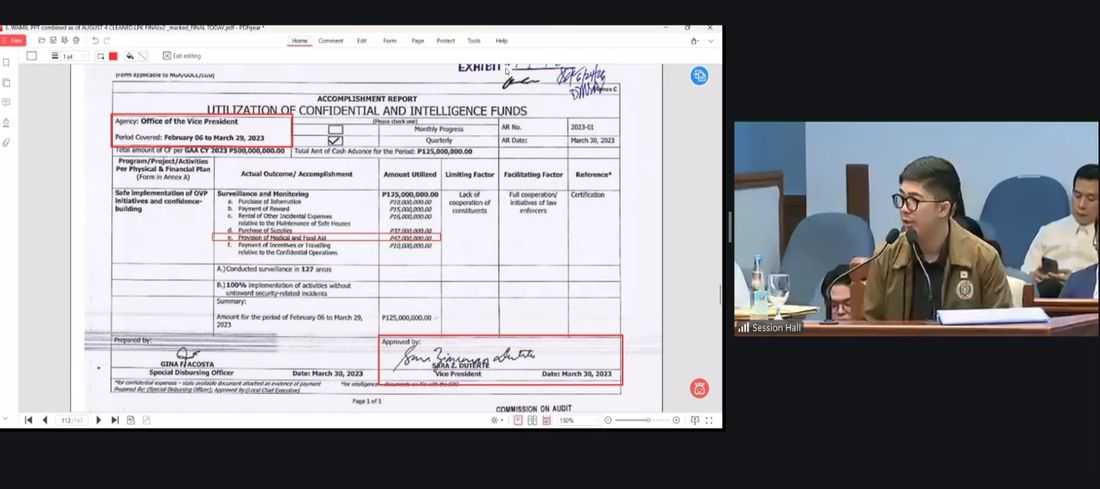Click the Monthly Progress checkbox in document
The width and height of the screenshot is (1100, 489).
click(x=336, y=129)
